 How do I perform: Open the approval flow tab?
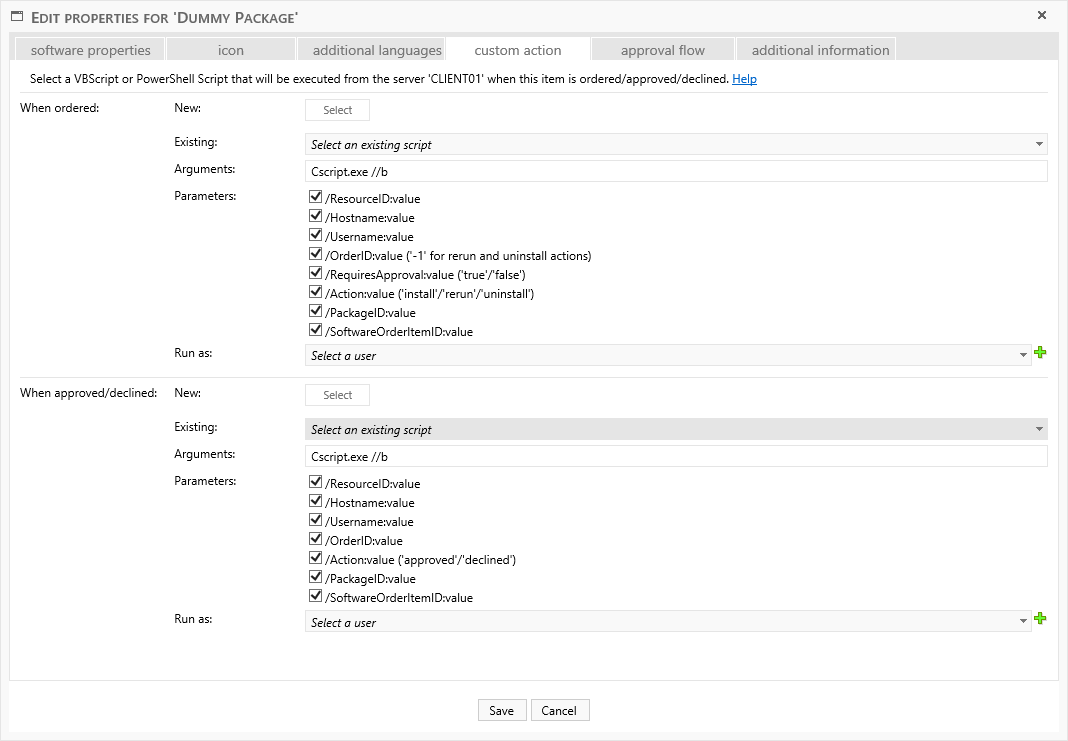pyautogui.click(x=662, y=50)
